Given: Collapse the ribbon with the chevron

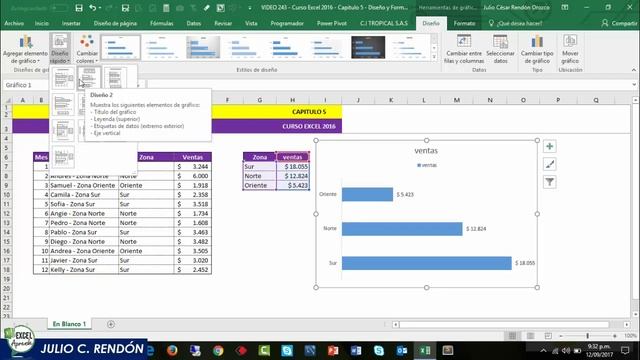Looking at the screenshot, I should (x=633, y=70).
